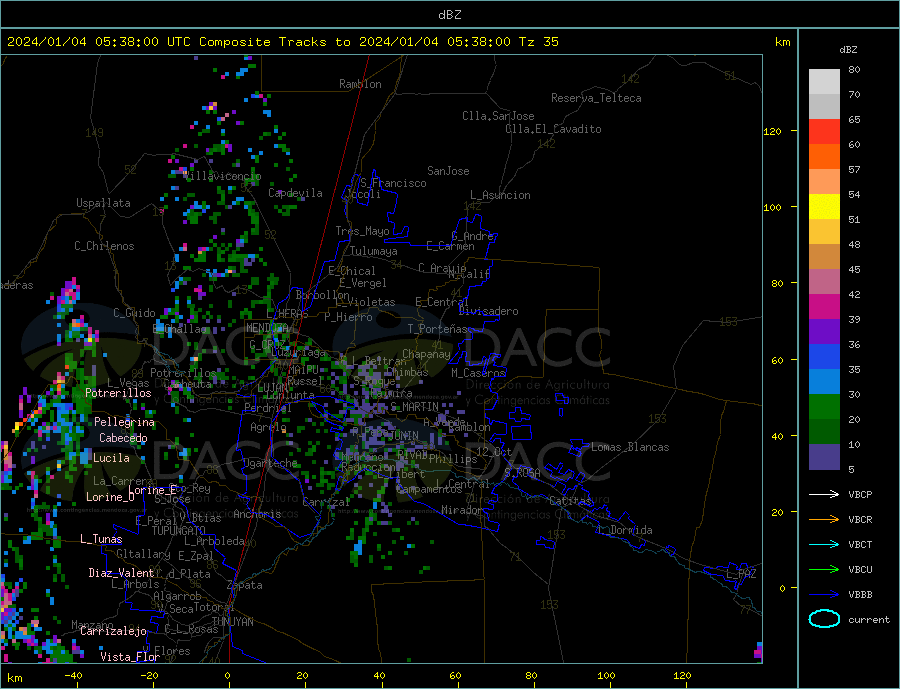Click the blue VBBB arrow in legend
Screen dimensions: 900x689
[824, 594]
